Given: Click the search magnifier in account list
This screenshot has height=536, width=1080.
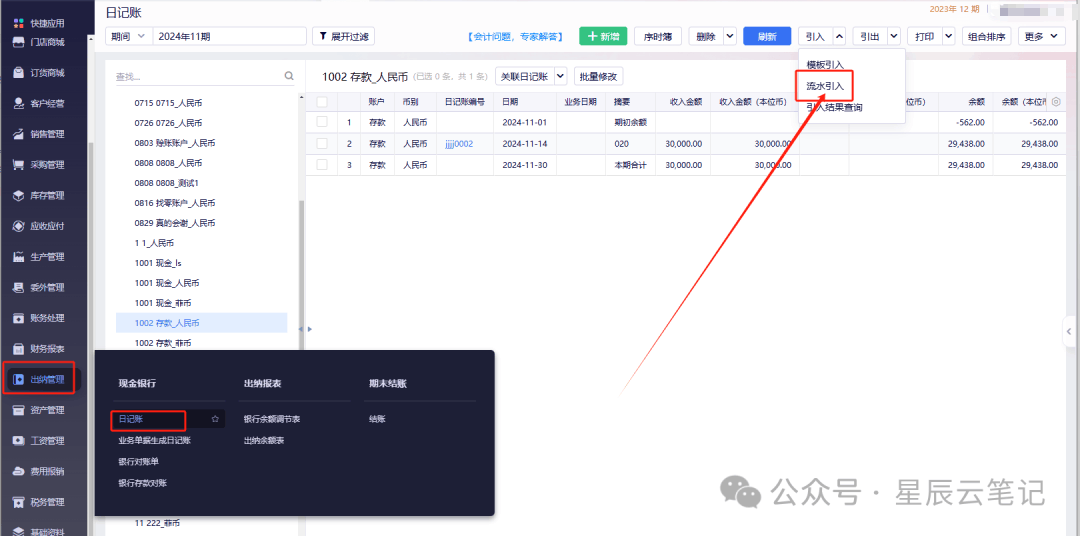Looking at the screenshot, I should [x=289, y=76].
